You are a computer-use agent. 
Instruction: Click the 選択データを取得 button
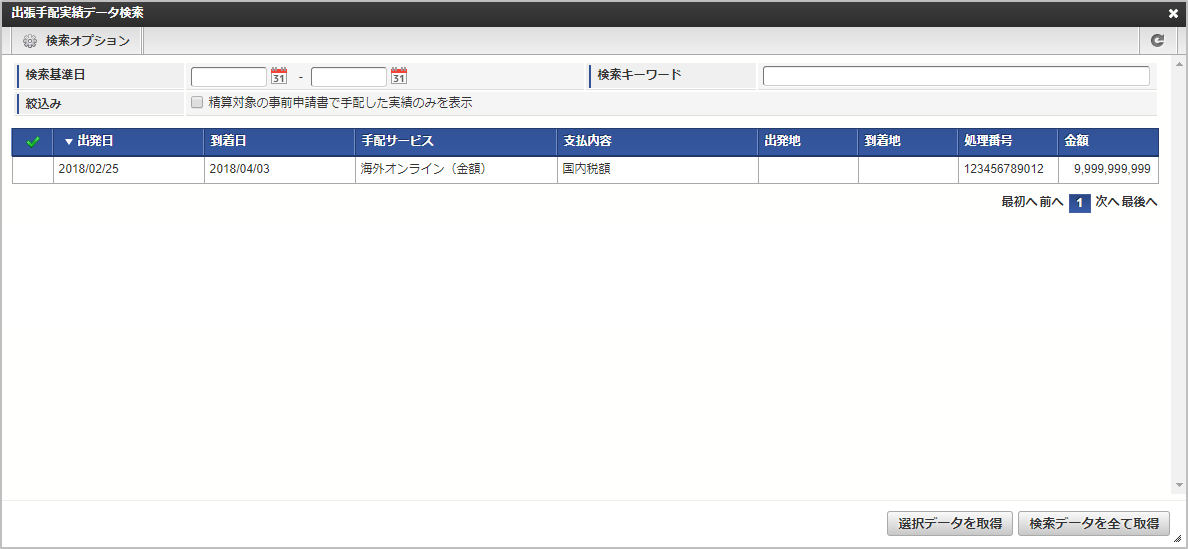tap(949, 524)
